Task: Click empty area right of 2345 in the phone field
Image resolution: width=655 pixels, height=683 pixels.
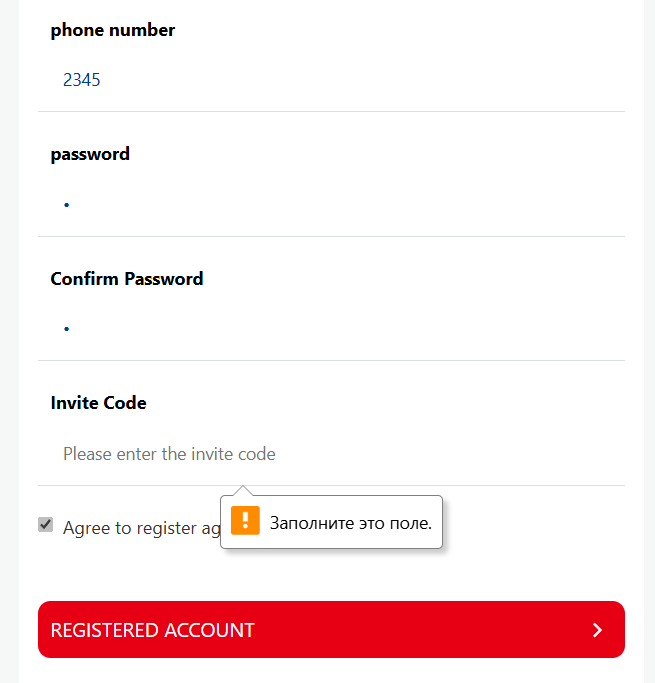Action: 400,80
